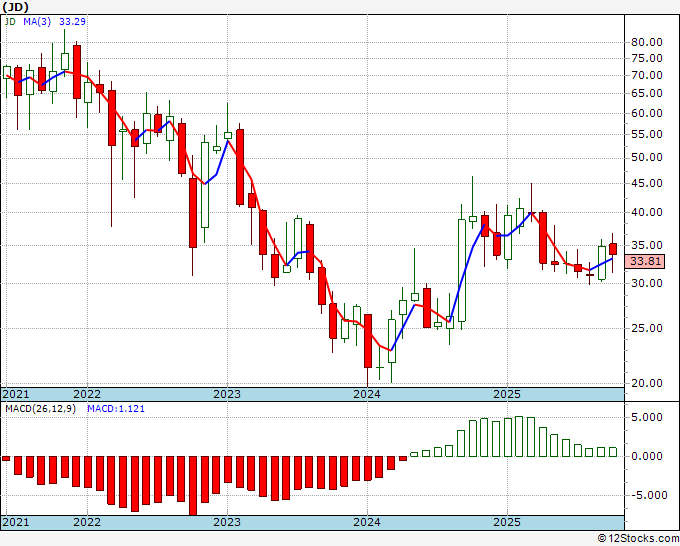The image size is (680, 546).
Task: Click the large green candle in late 2024
Action: point(462,270)
